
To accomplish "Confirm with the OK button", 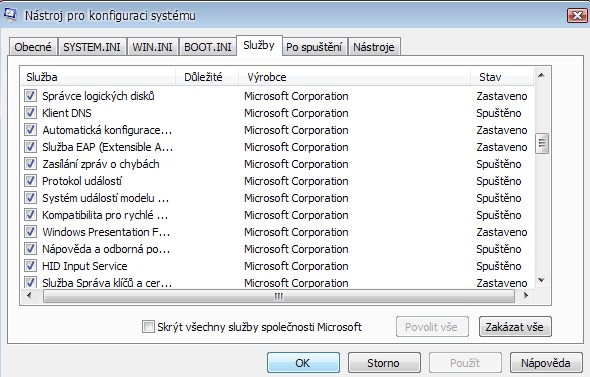I will click(x=303, y=363).
